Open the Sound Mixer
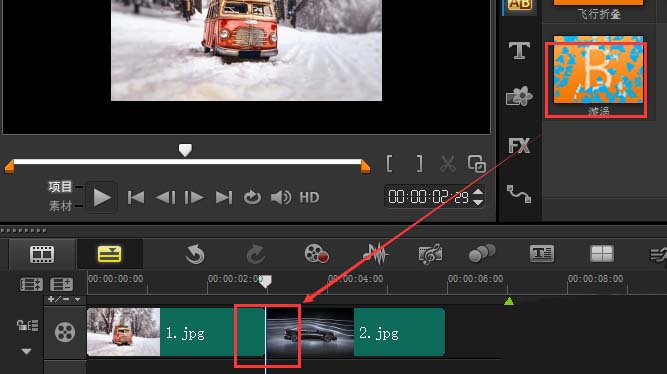The width and height of the screenshot is (667, 374). [x=375, y=254]
